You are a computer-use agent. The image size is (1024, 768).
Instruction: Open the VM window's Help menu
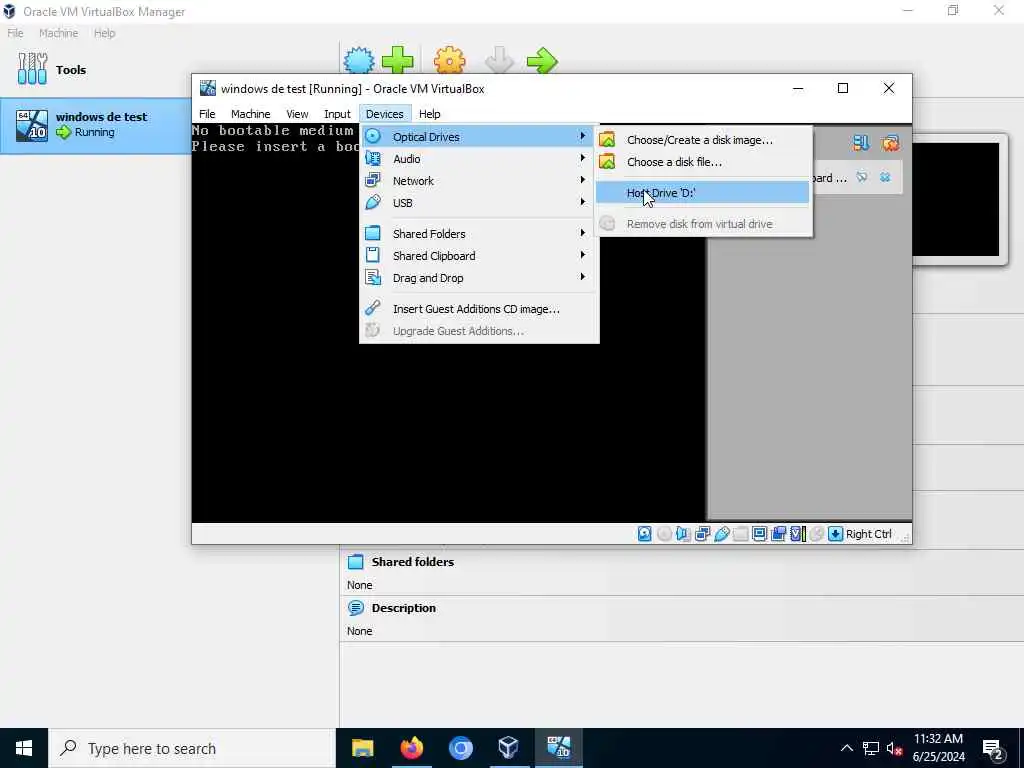pos(429,114)
